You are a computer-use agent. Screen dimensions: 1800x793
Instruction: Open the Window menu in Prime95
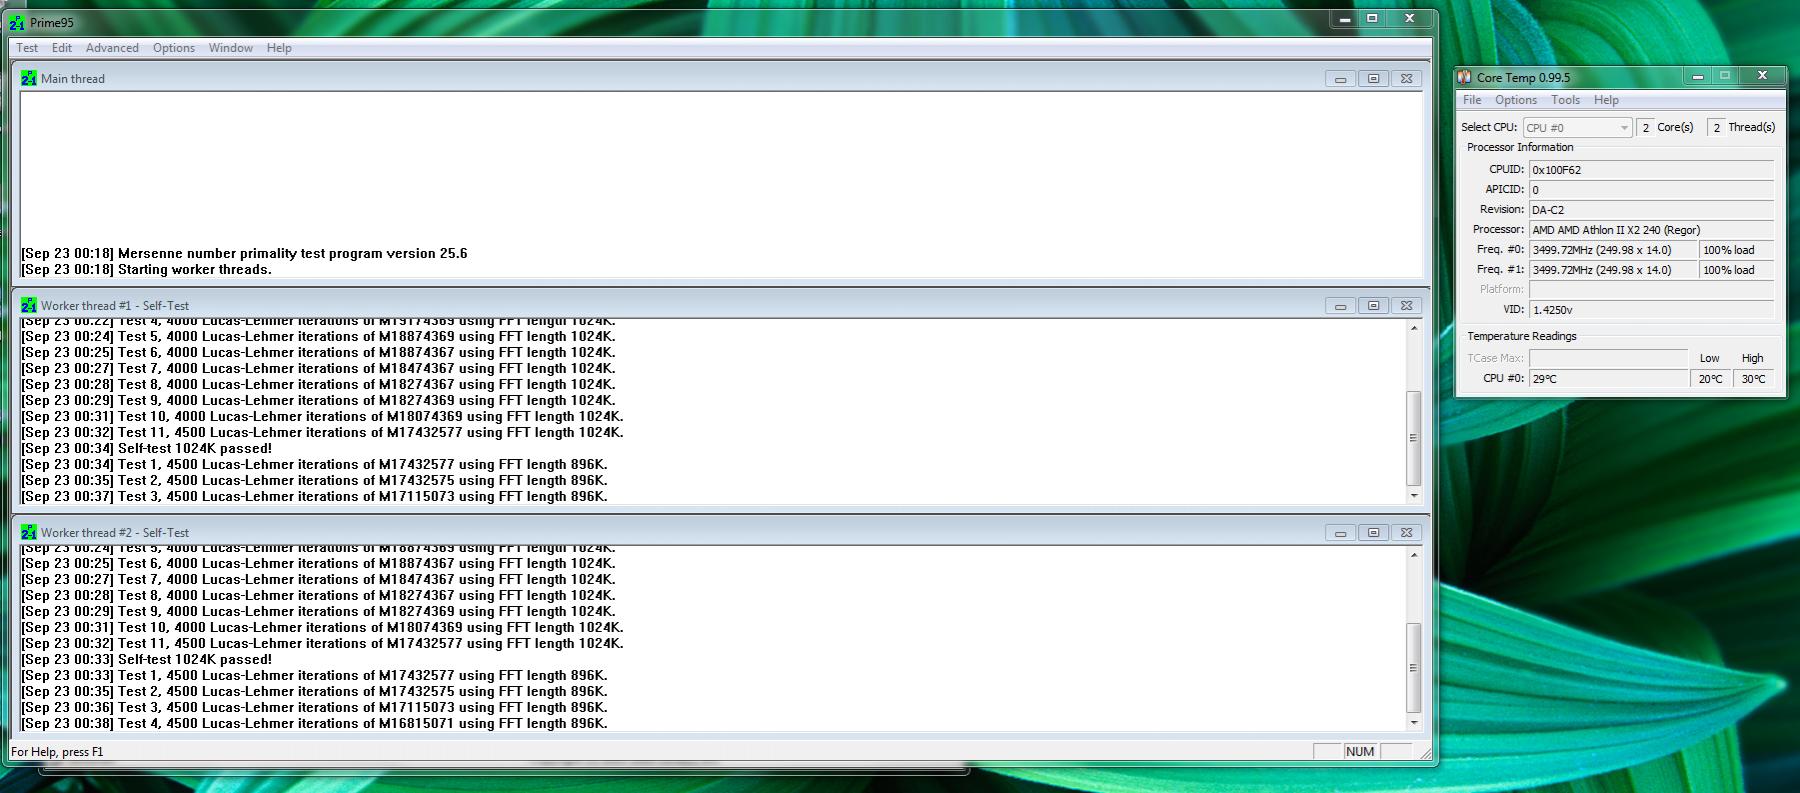tap(231, 48)
